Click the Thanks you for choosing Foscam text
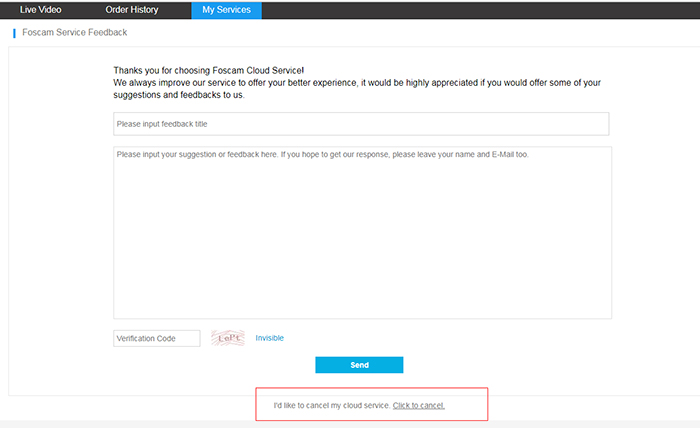700x428 pixels. click(x=208, y=71)
